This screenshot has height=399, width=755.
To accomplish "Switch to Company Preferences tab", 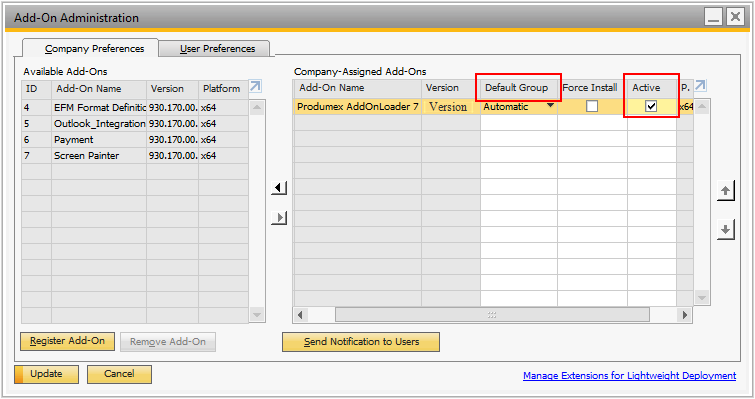I will (91, 49).
